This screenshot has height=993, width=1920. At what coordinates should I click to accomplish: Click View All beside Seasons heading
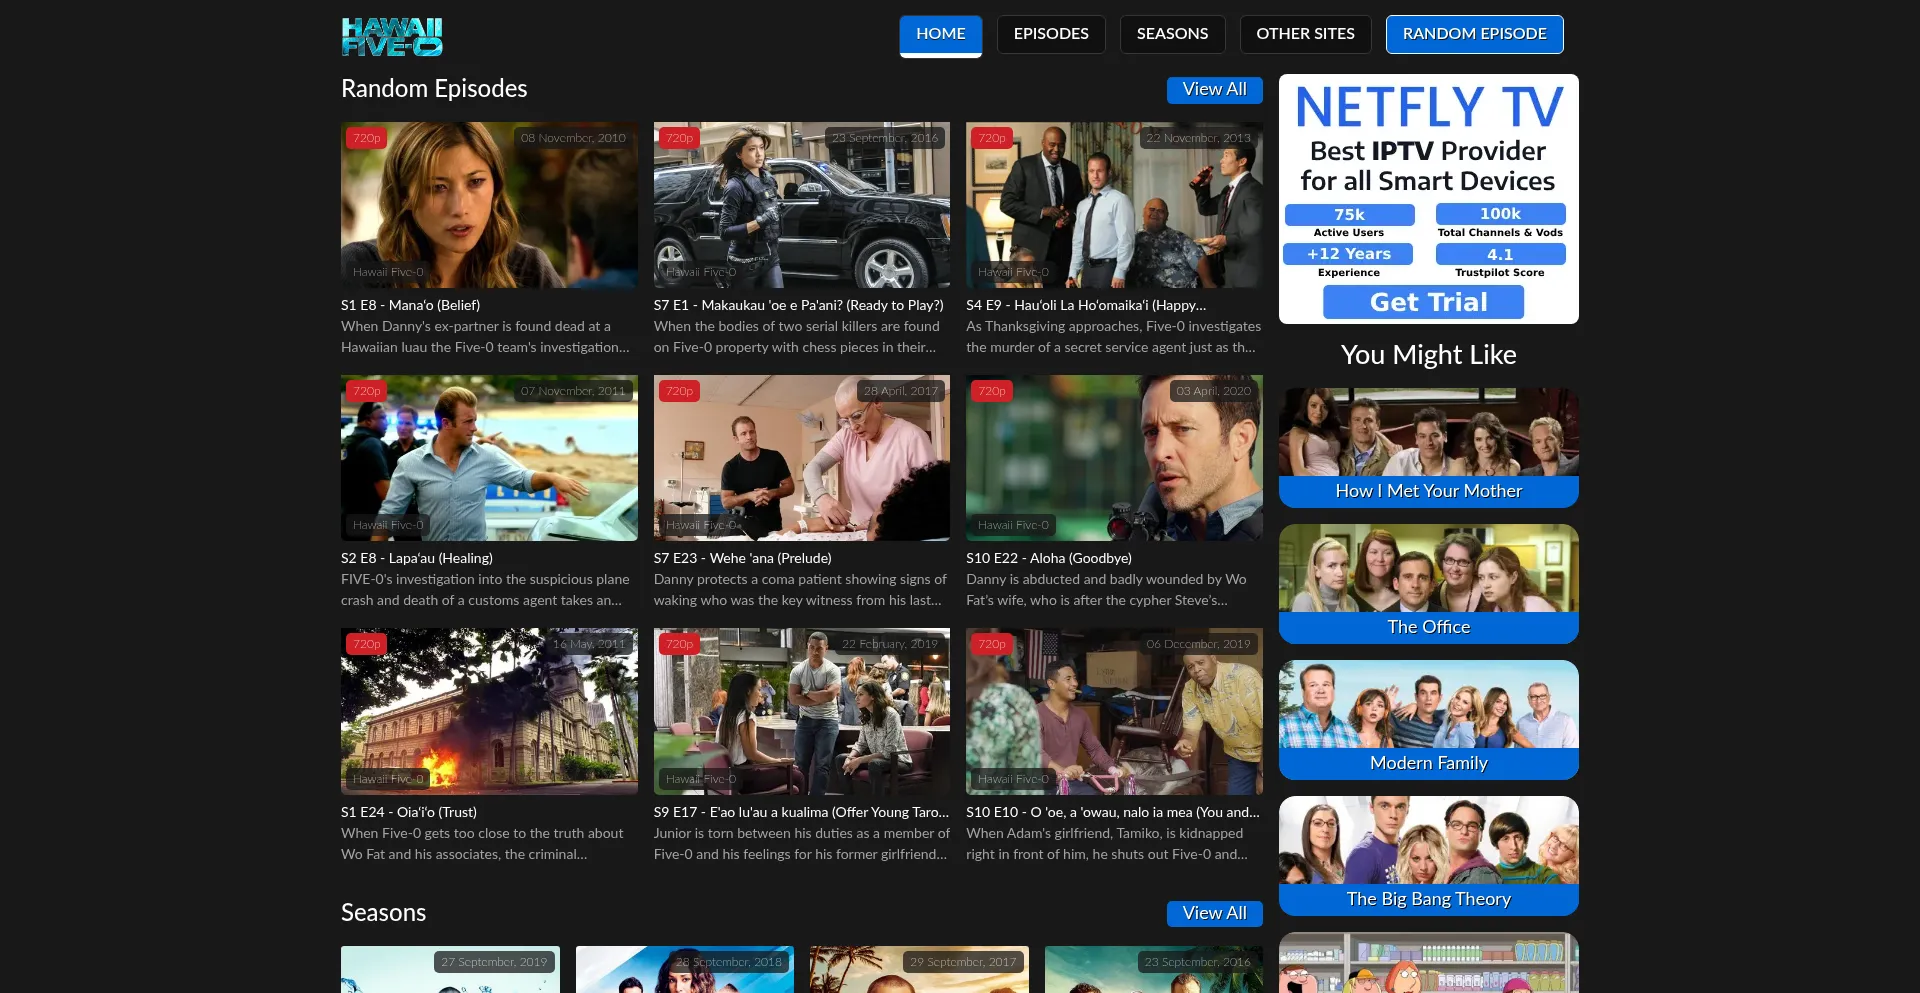[x=1214, y=914]
